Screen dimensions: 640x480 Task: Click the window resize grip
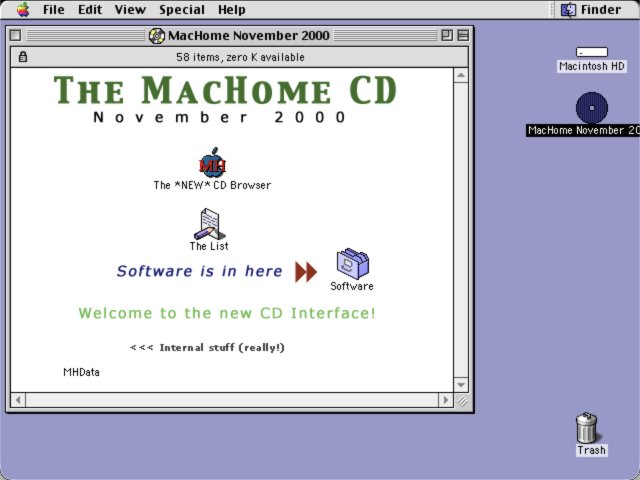(x=462, y=401)
